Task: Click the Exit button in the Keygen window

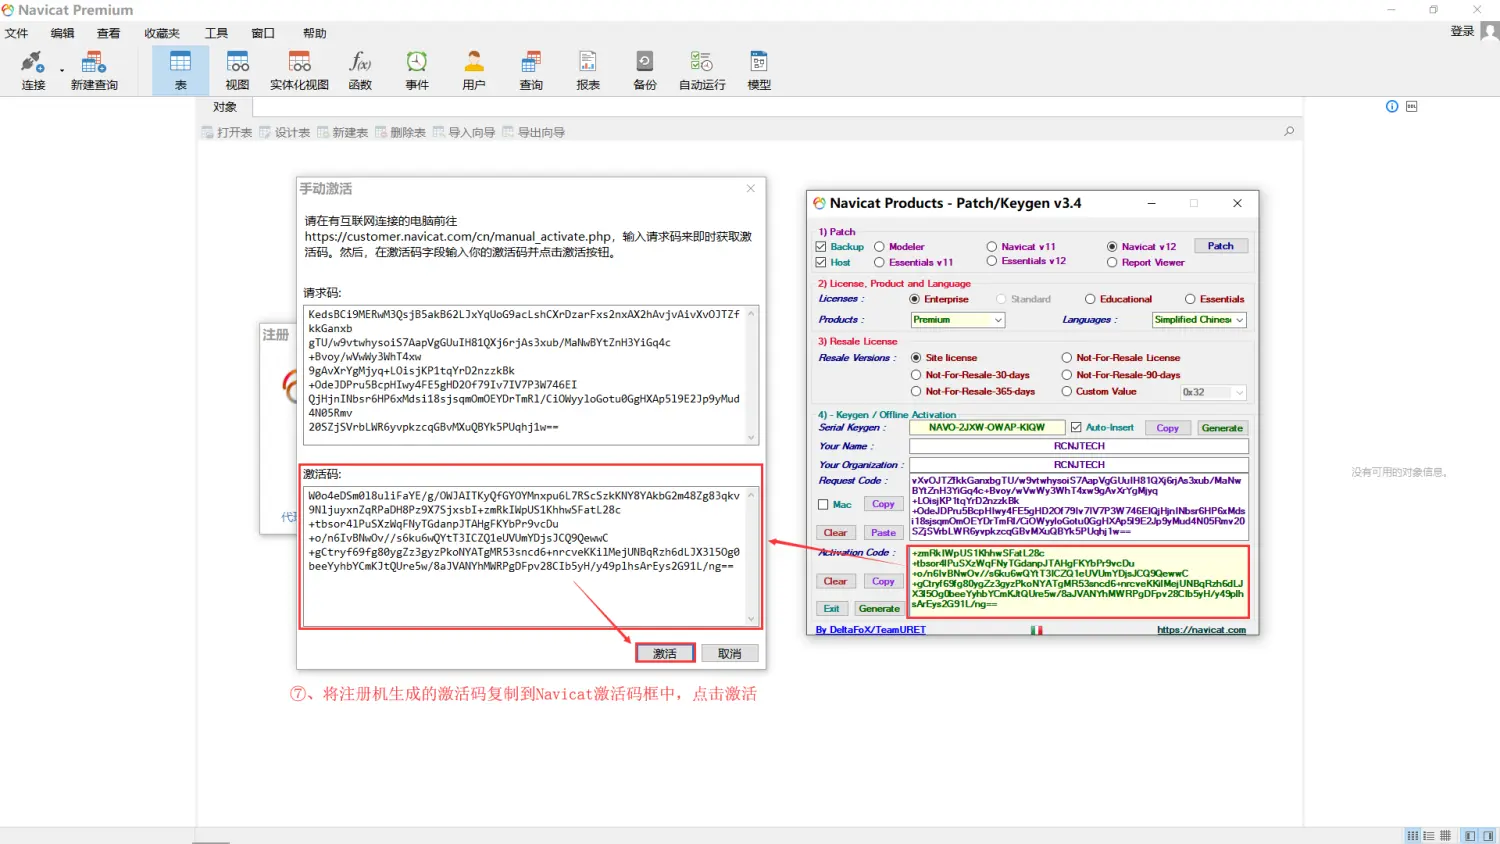Action: coord(832,609)
